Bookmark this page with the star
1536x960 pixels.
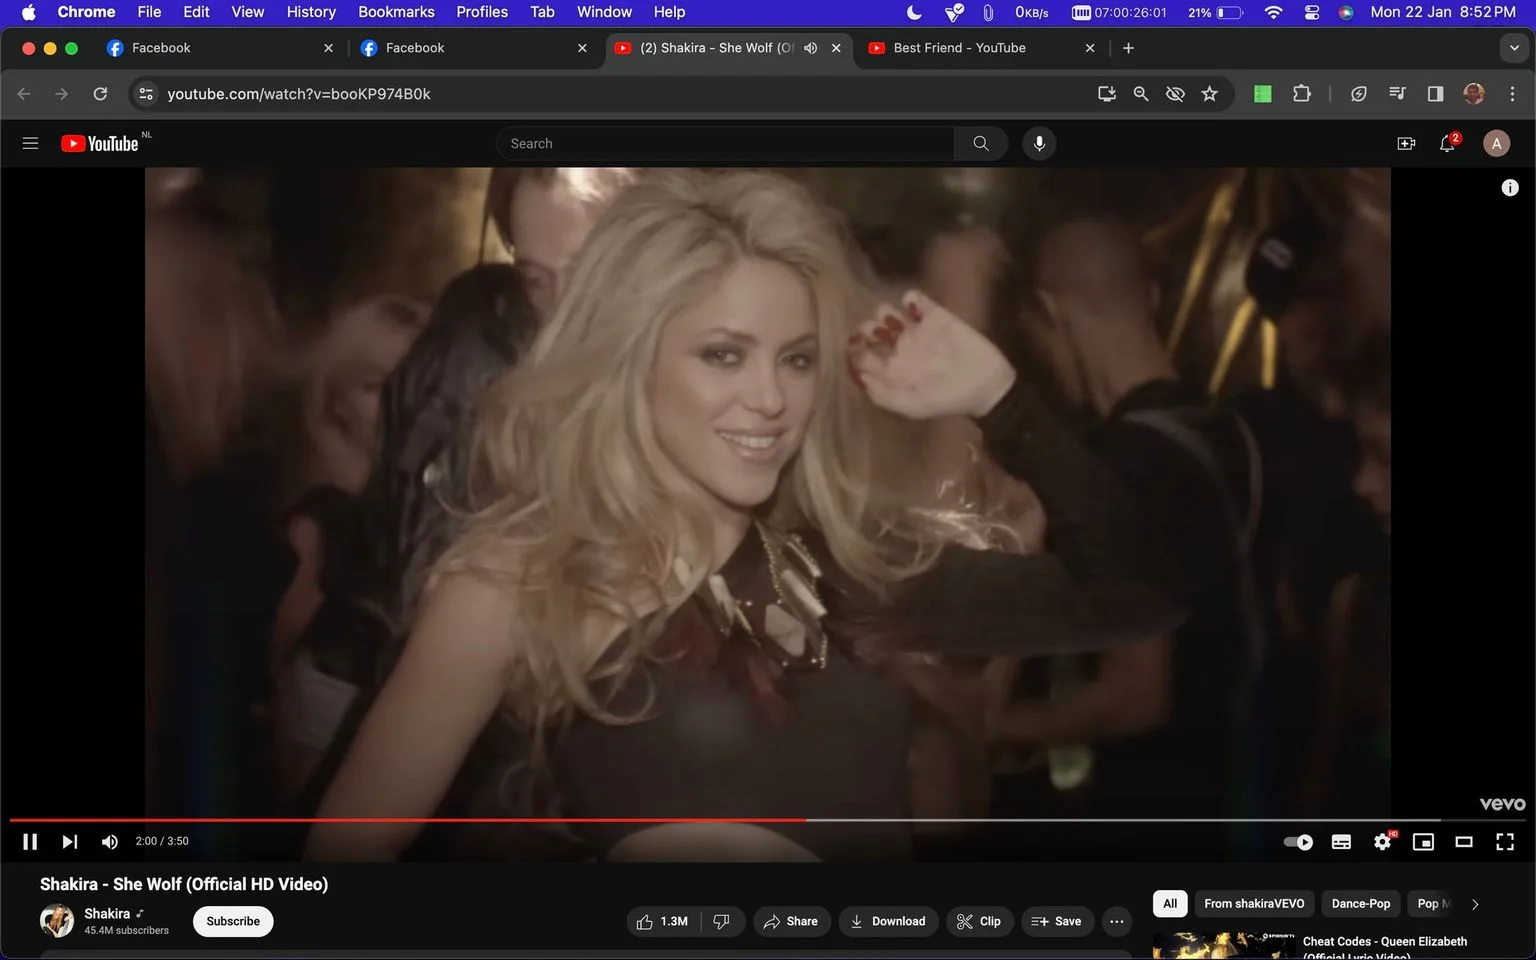pos(1210,94)
